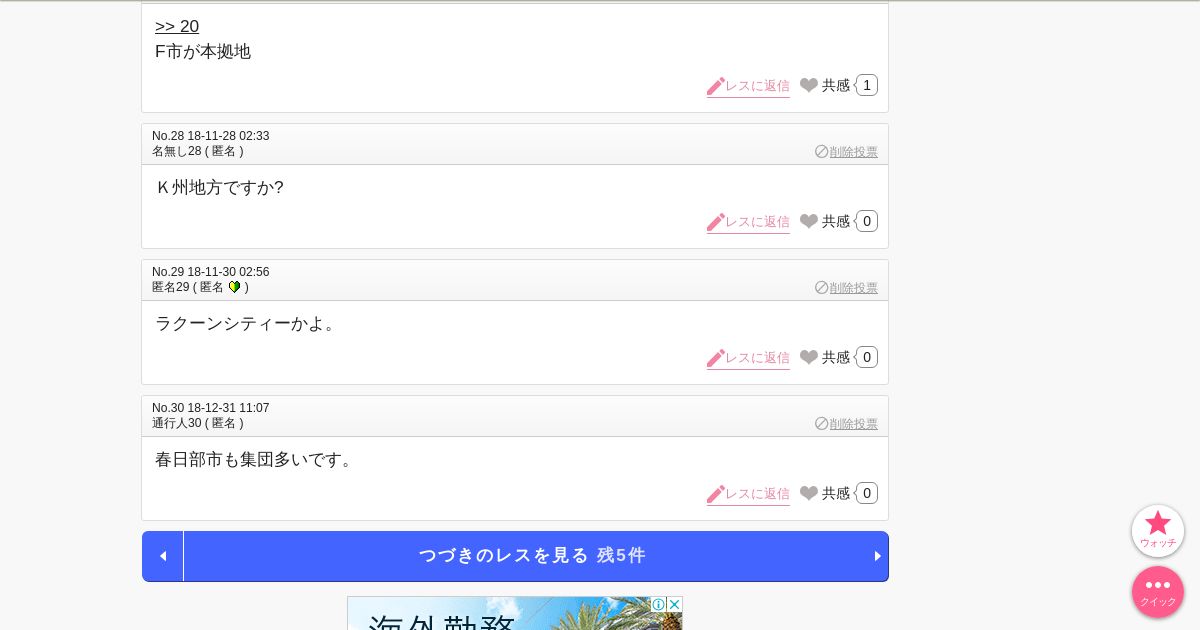Click heart 共感 icon on post No.29

tap(809, 357)
